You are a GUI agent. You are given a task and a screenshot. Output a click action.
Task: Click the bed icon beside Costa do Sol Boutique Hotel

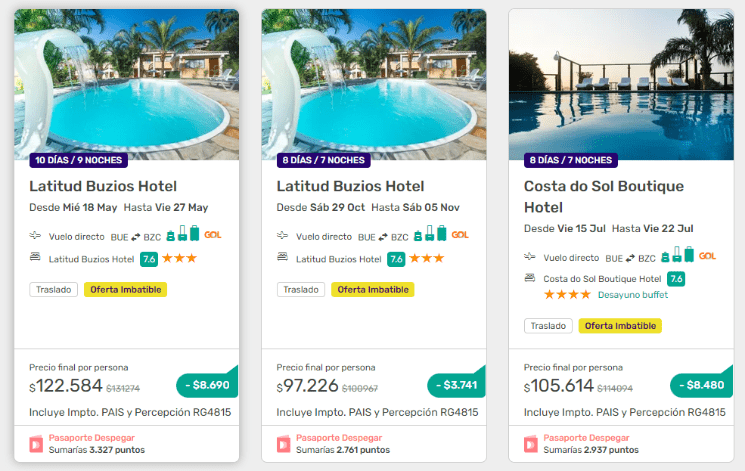point(531,279)
